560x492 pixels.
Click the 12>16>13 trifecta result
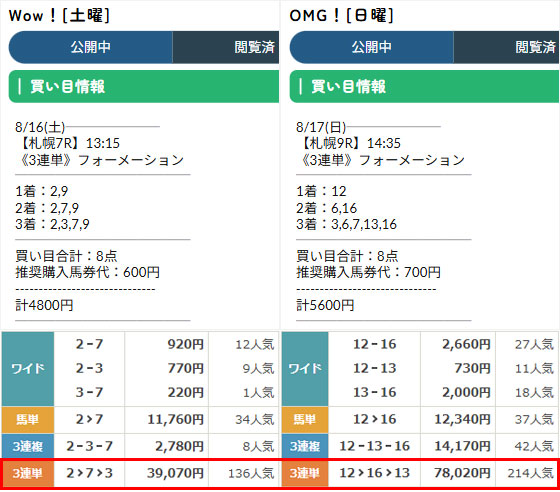(374, 473)
